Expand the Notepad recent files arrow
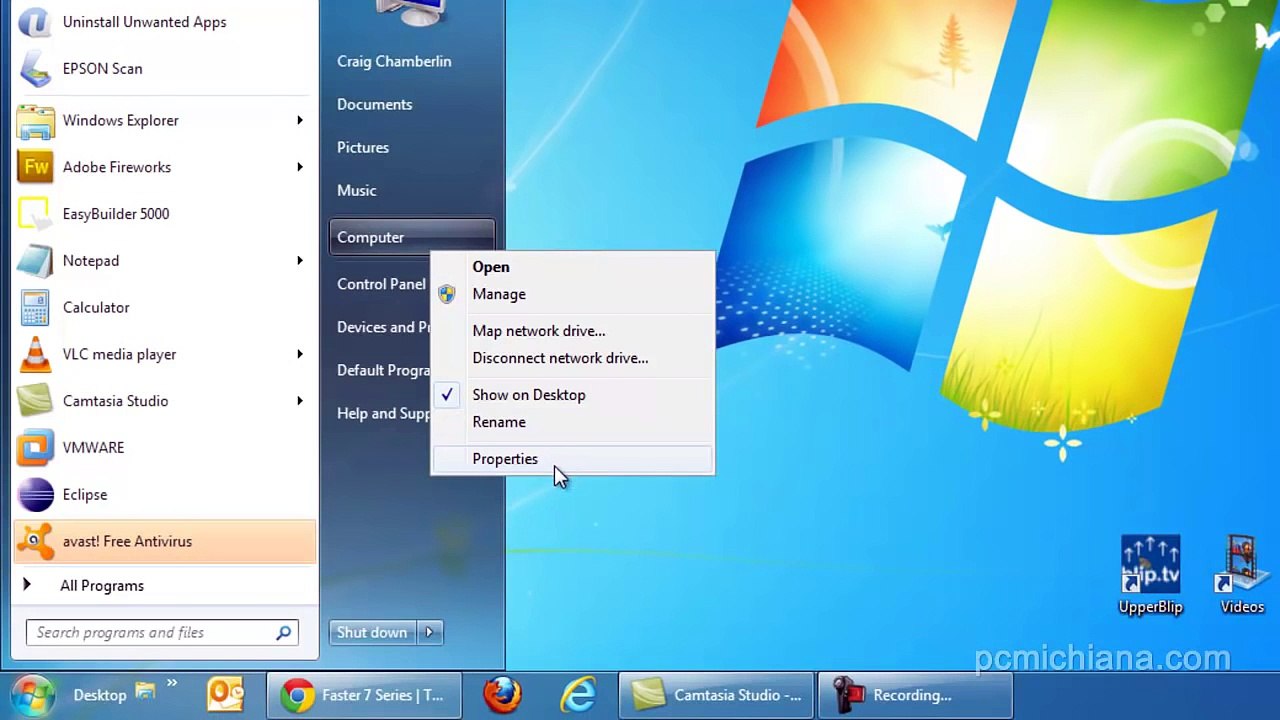The image size is (1280, 720). click(299, 260)
